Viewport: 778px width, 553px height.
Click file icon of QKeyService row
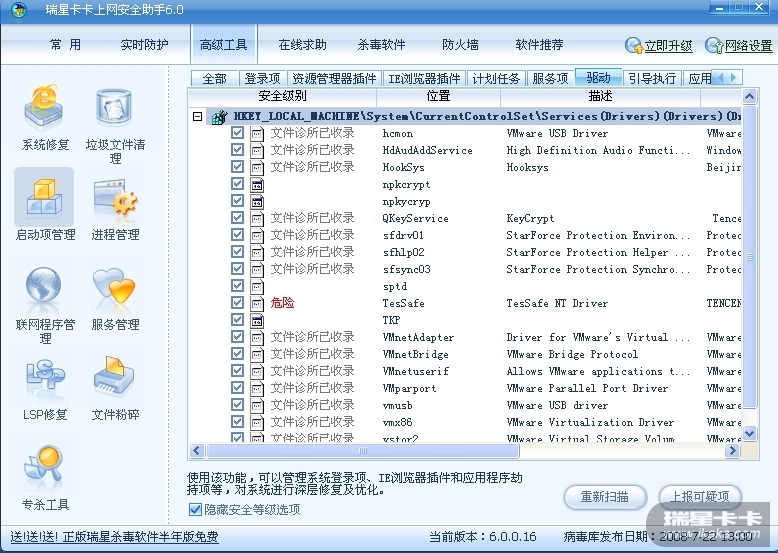(257, 218)
